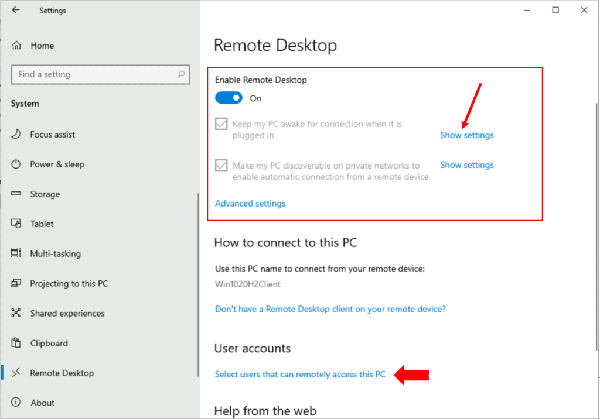Image resolution: width=600 pixels, height=419 pixels.
Task: Click the Home icon in sidebar
Action: pos(16,46)
